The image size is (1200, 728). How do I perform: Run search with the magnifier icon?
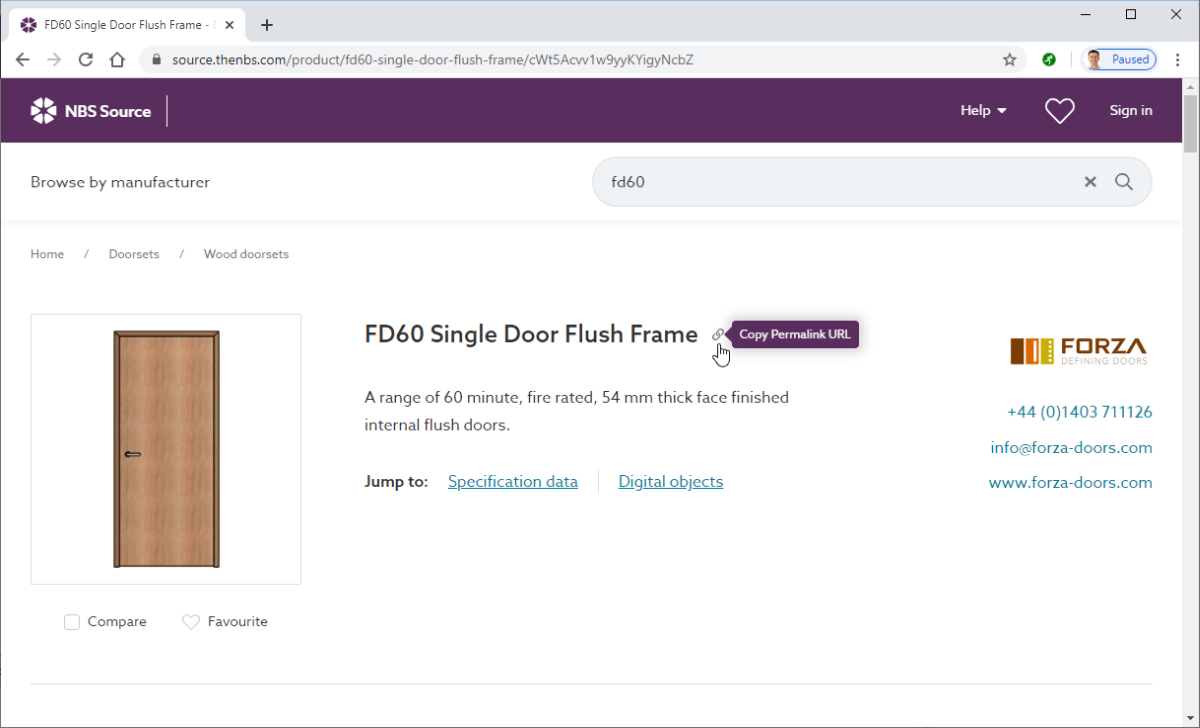[x=1124, y=182]
